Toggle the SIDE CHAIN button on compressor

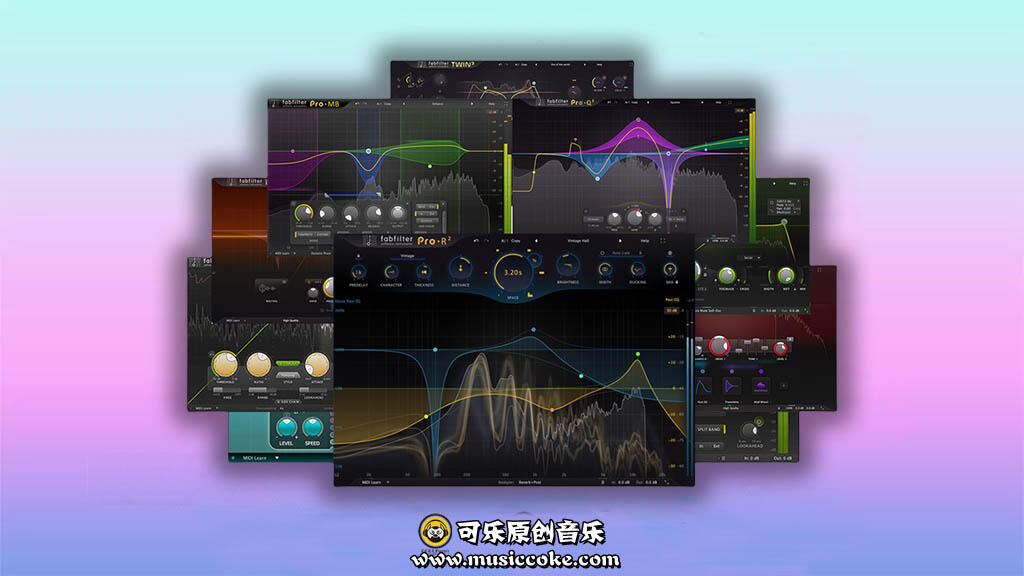(x=287, y=402)
